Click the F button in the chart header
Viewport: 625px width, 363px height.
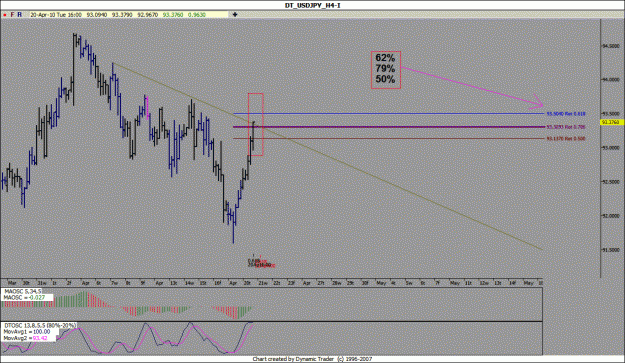pyautogui.click(x=12, y=15)
